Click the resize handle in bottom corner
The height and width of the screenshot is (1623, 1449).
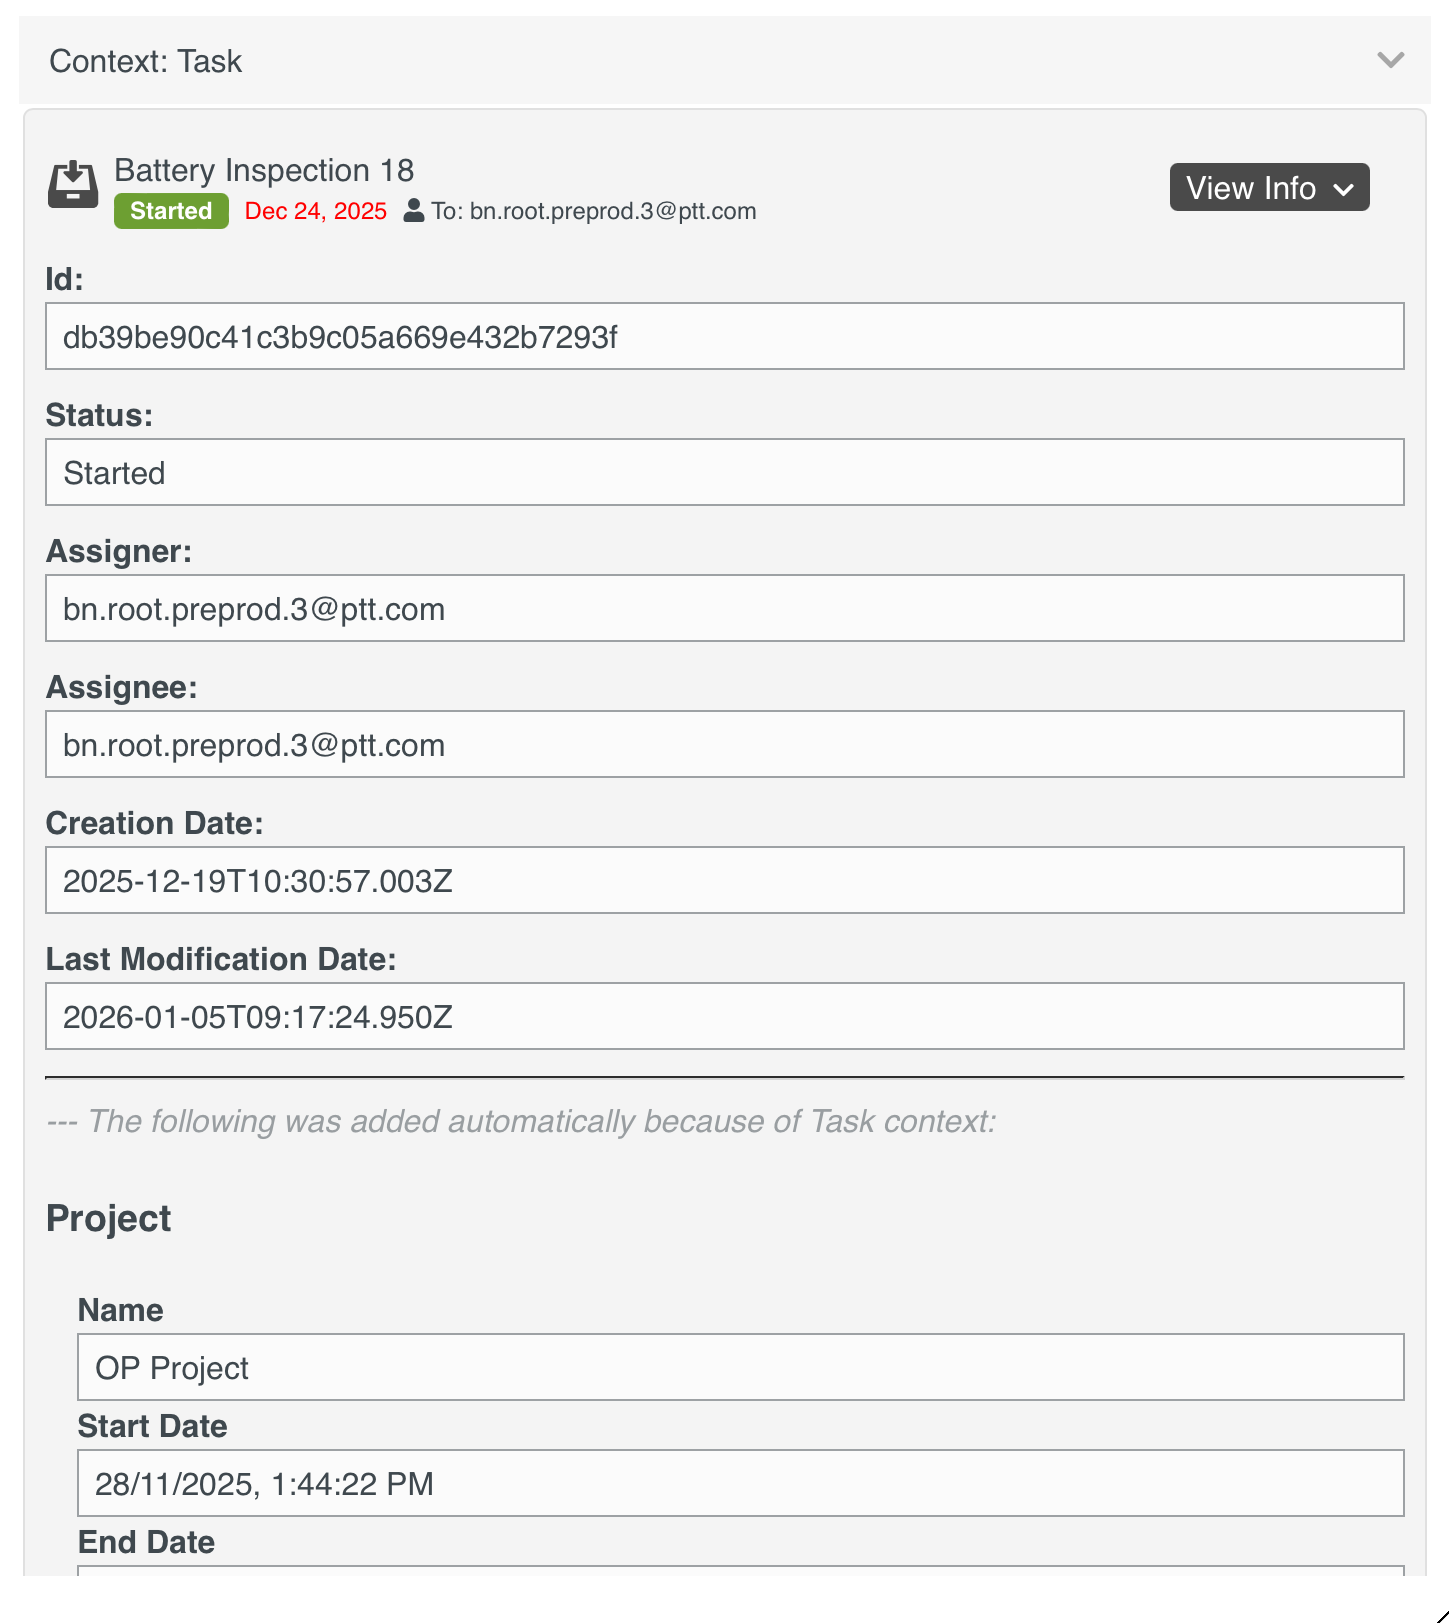pos(1441,1614)
